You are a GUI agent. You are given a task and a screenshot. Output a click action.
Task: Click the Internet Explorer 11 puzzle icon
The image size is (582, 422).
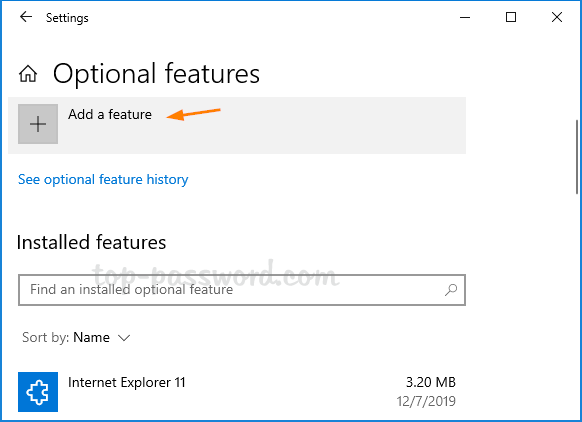[x=38, y=392]
